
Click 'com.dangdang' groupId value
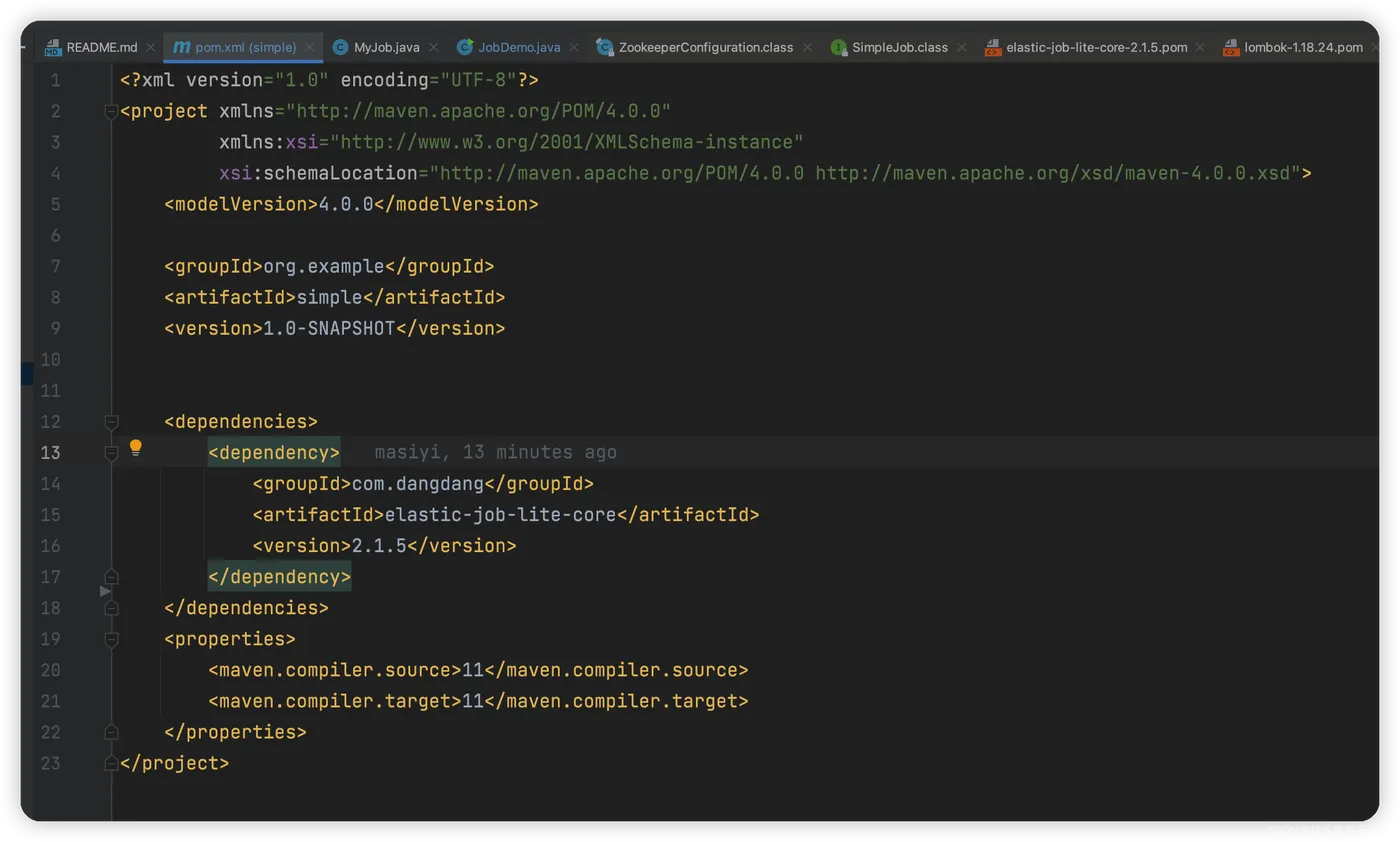pos(418,484)
